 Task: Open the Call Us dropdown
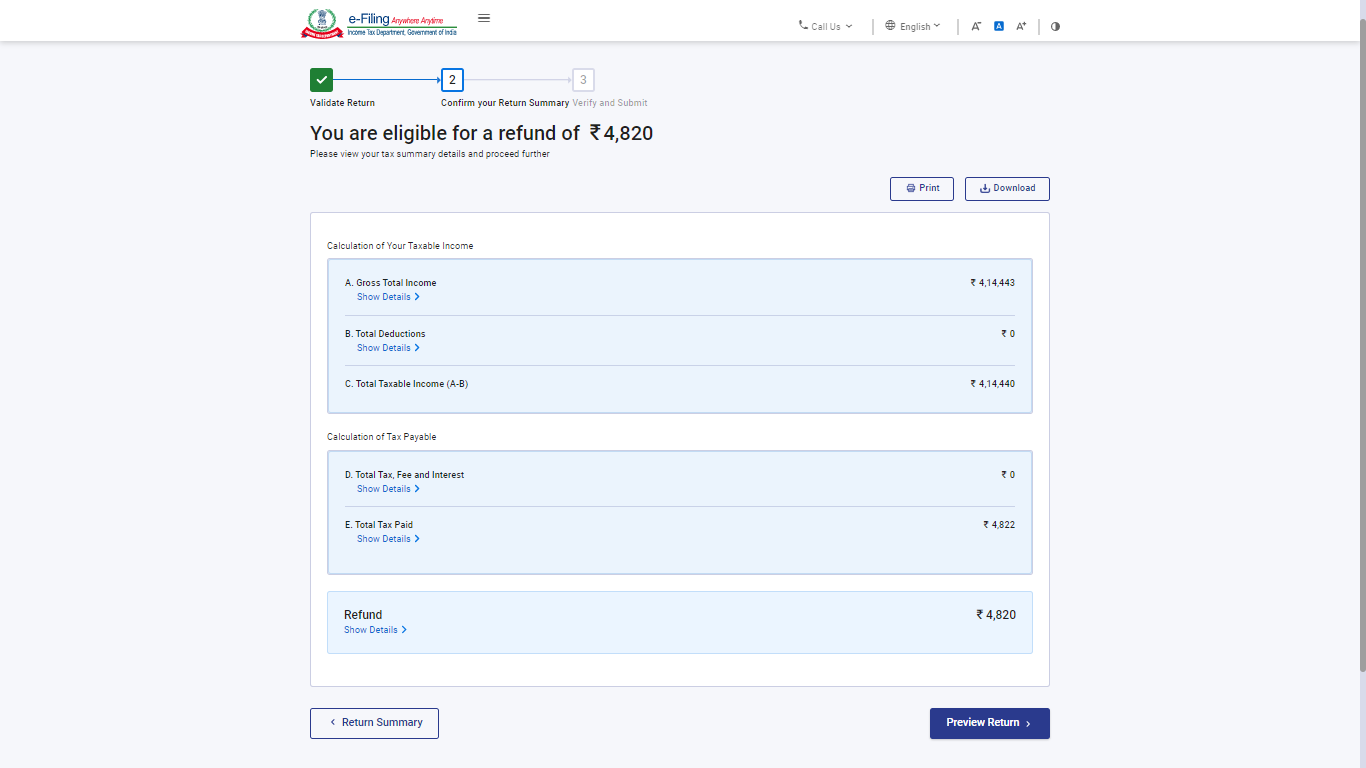pos(826,27)
